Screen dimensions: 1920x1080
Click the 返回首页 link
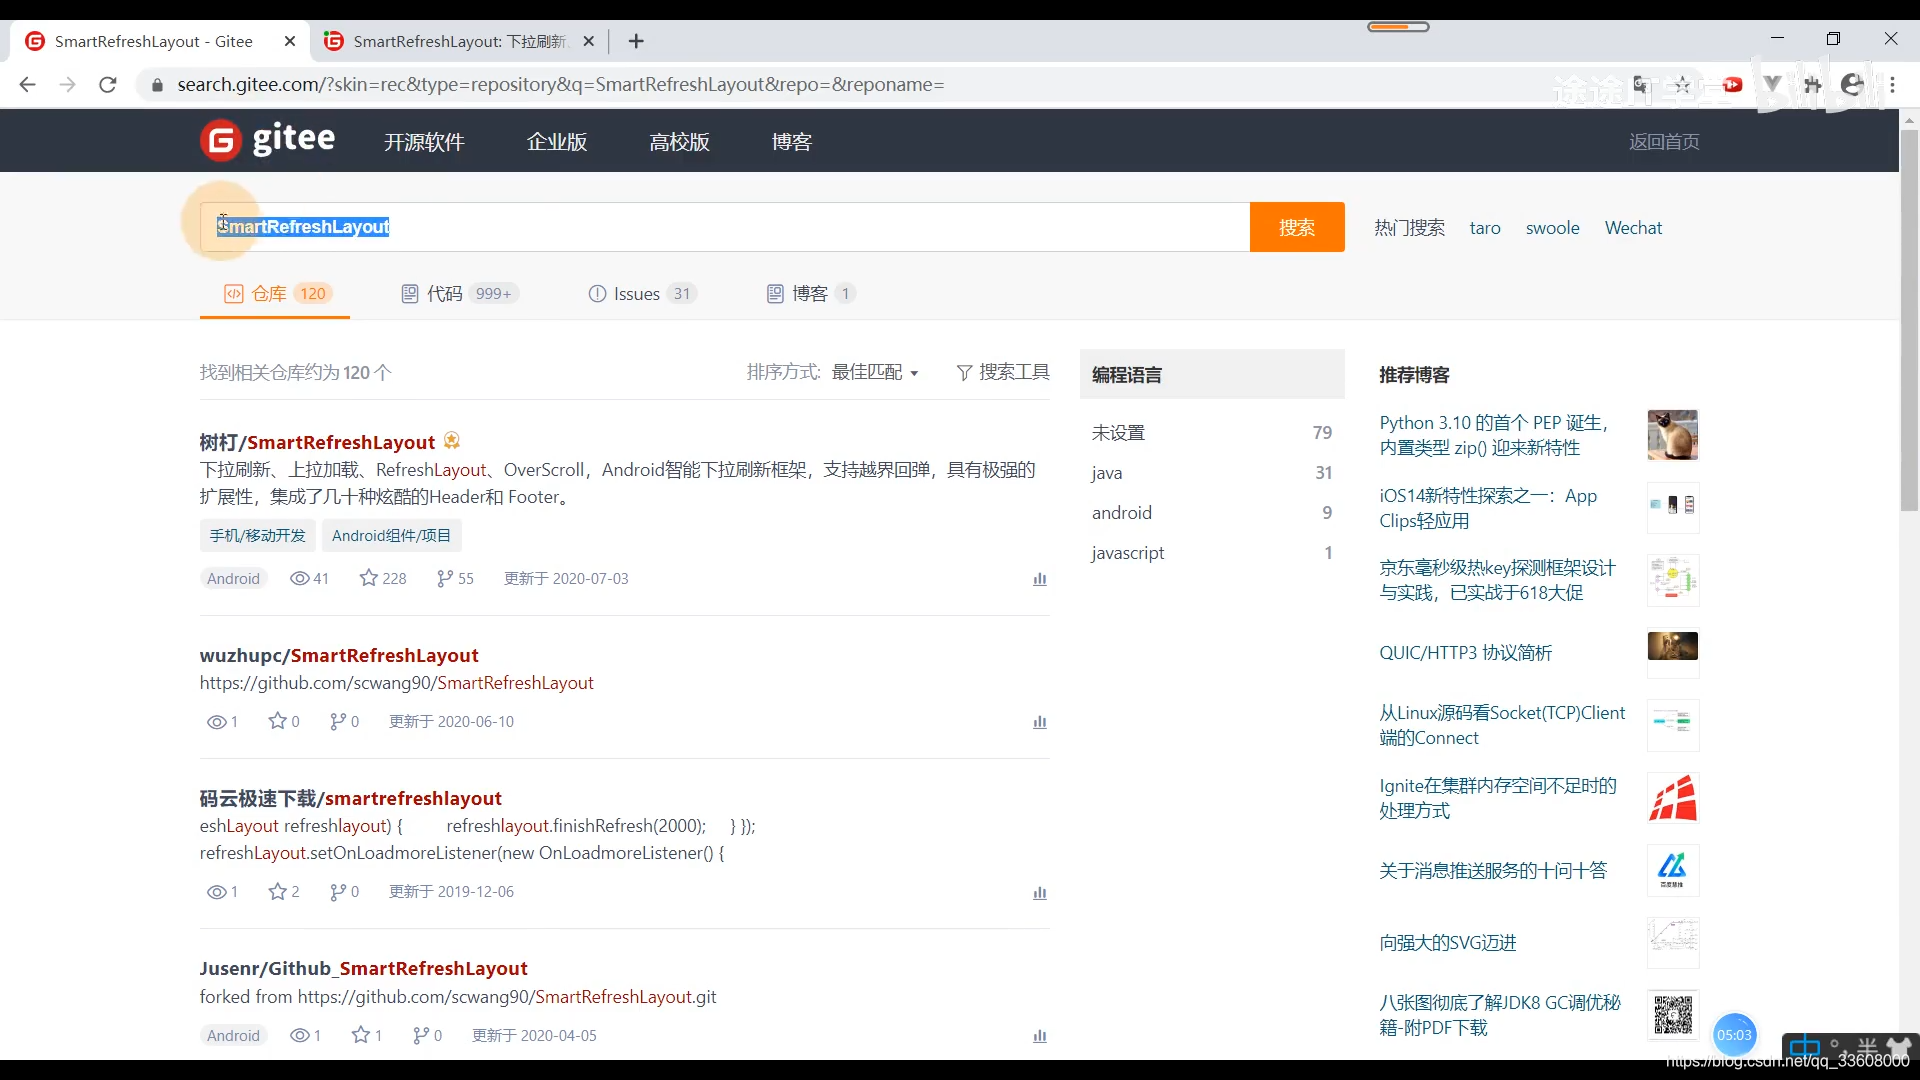(x=1664, y=141)
